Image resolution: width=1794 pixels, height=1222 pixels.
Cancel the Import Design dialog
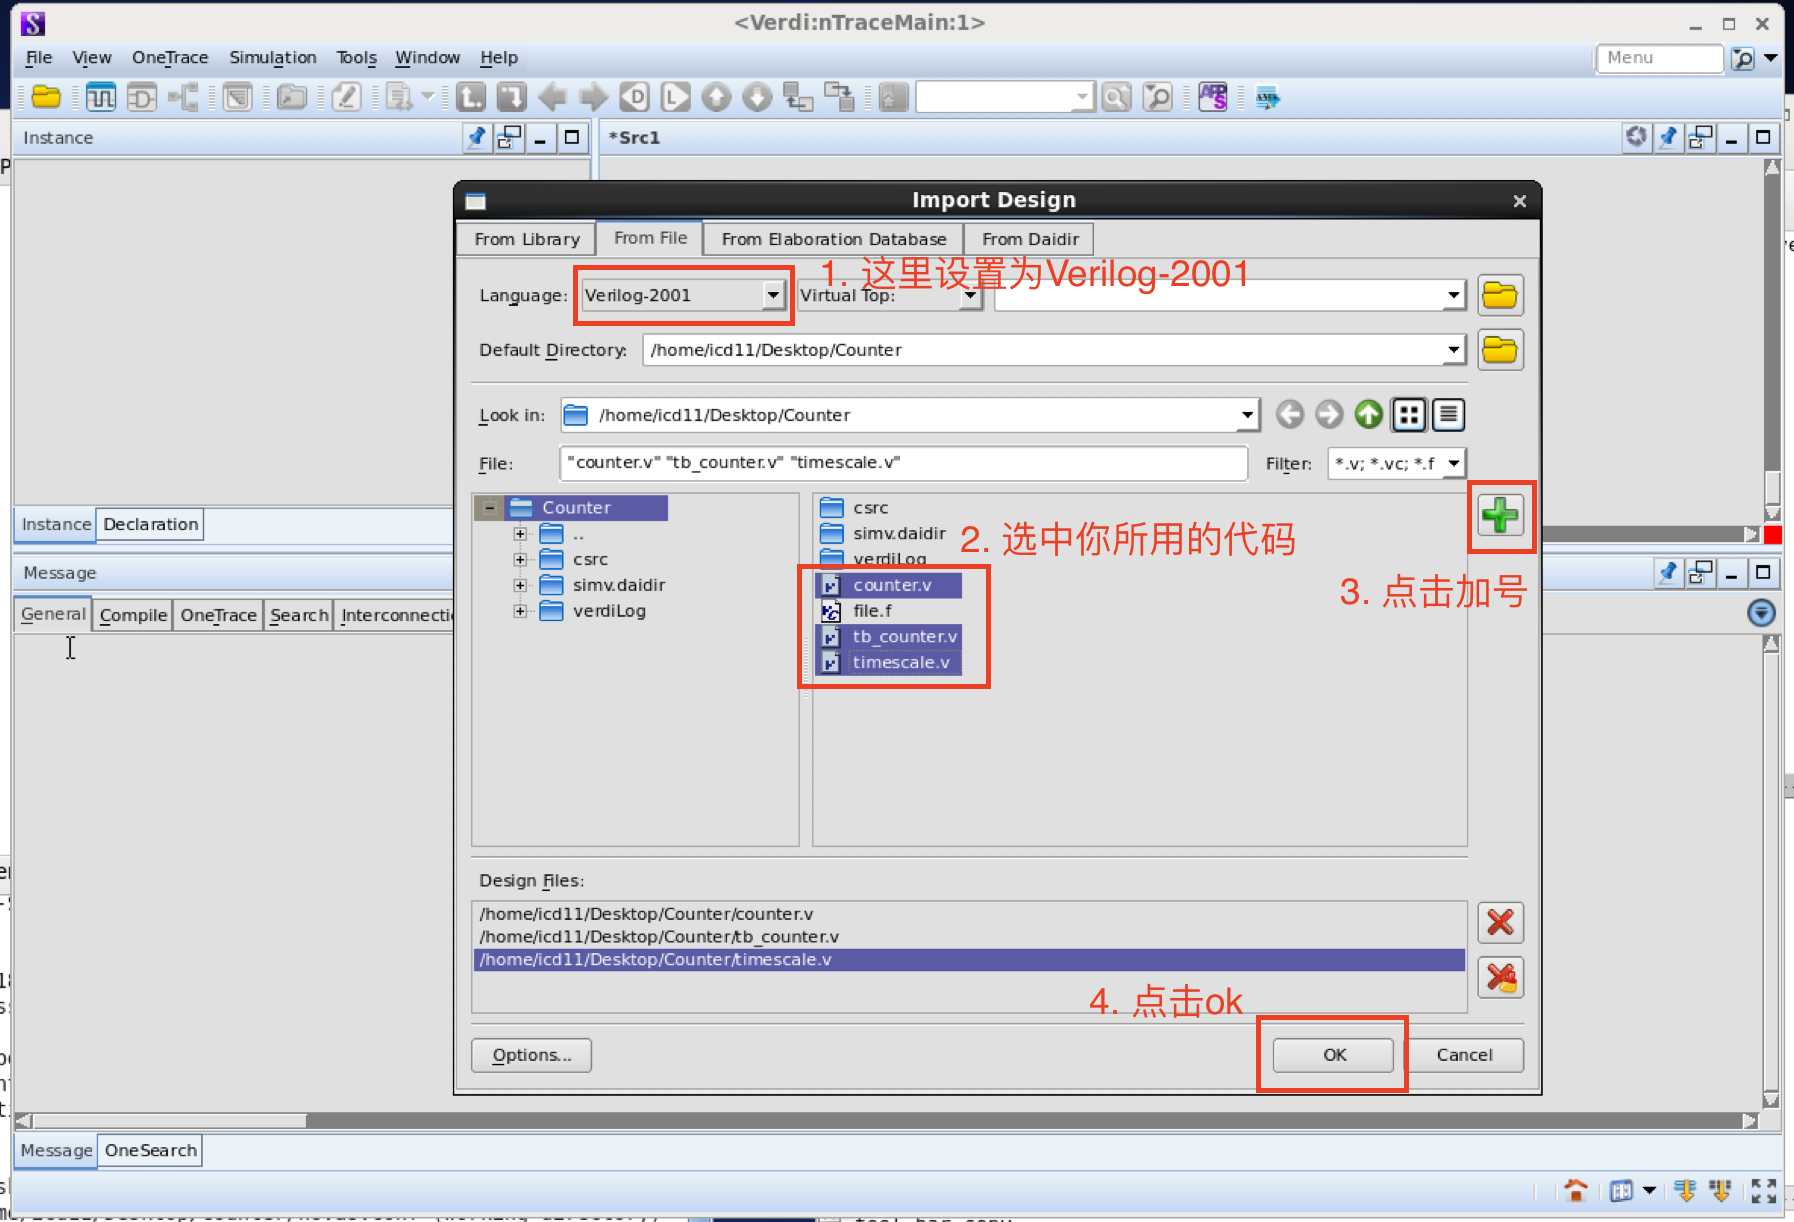1465,1054
